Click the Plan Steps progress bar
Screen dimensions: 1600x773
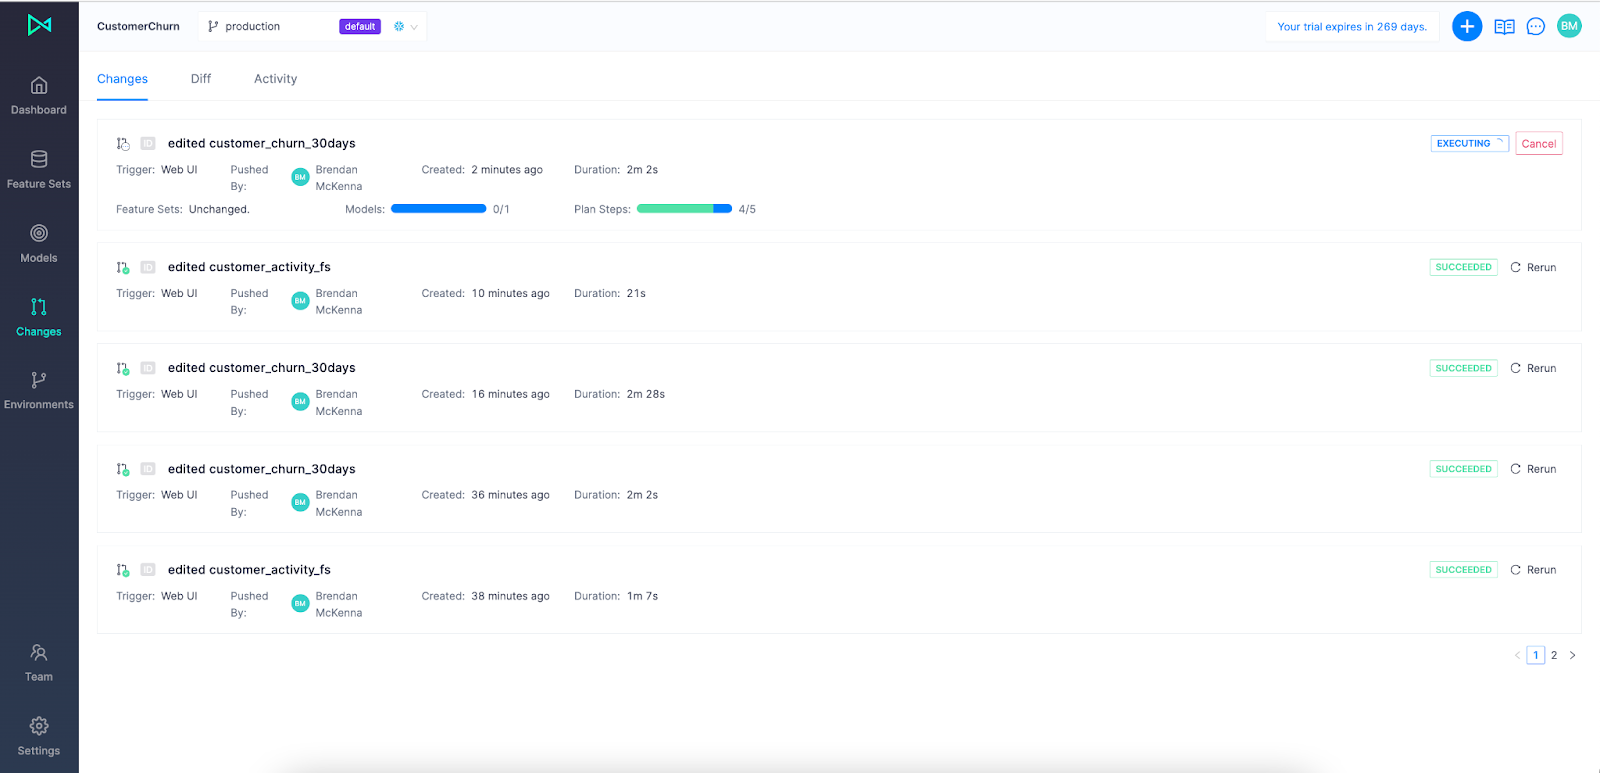point(684,209)
